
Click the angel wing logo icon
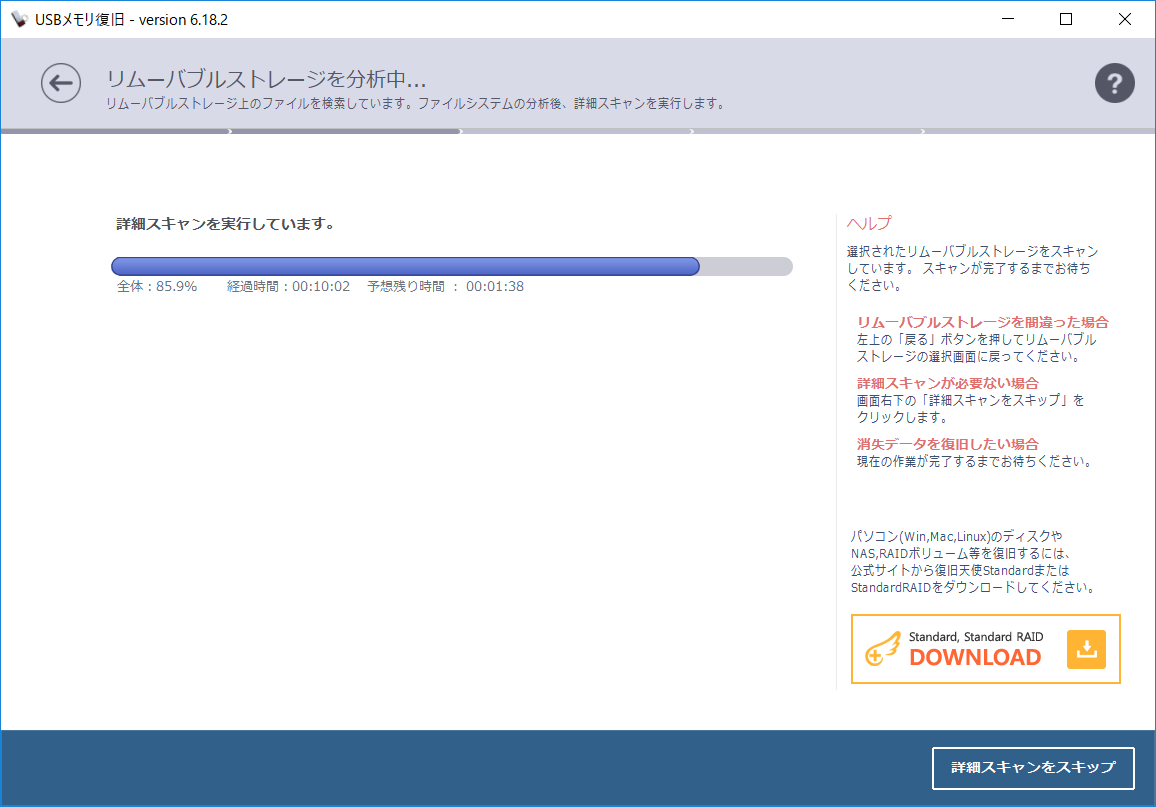click(882, 649)
